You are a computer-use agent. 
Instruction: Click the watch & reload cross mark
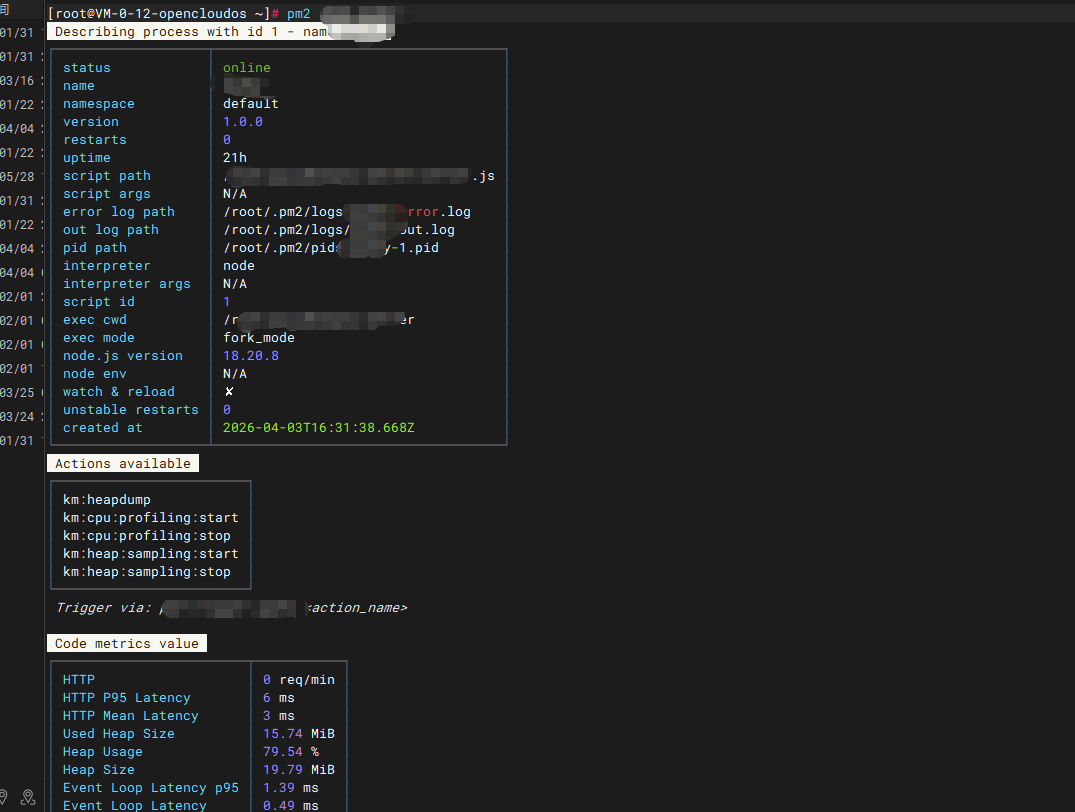click(229, 392)
